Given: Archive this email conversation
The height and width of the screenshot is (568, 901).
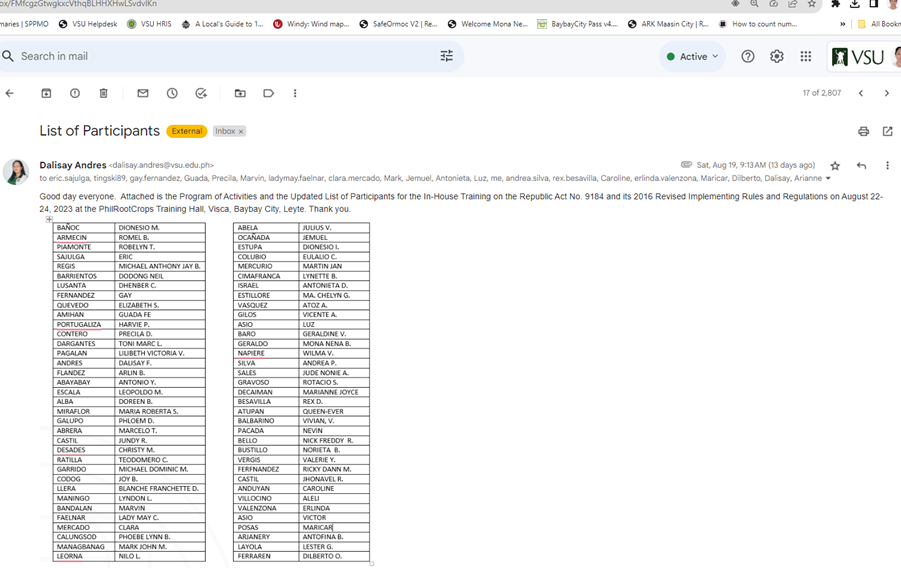Looking at the screenshot, I should click(46, 93).
